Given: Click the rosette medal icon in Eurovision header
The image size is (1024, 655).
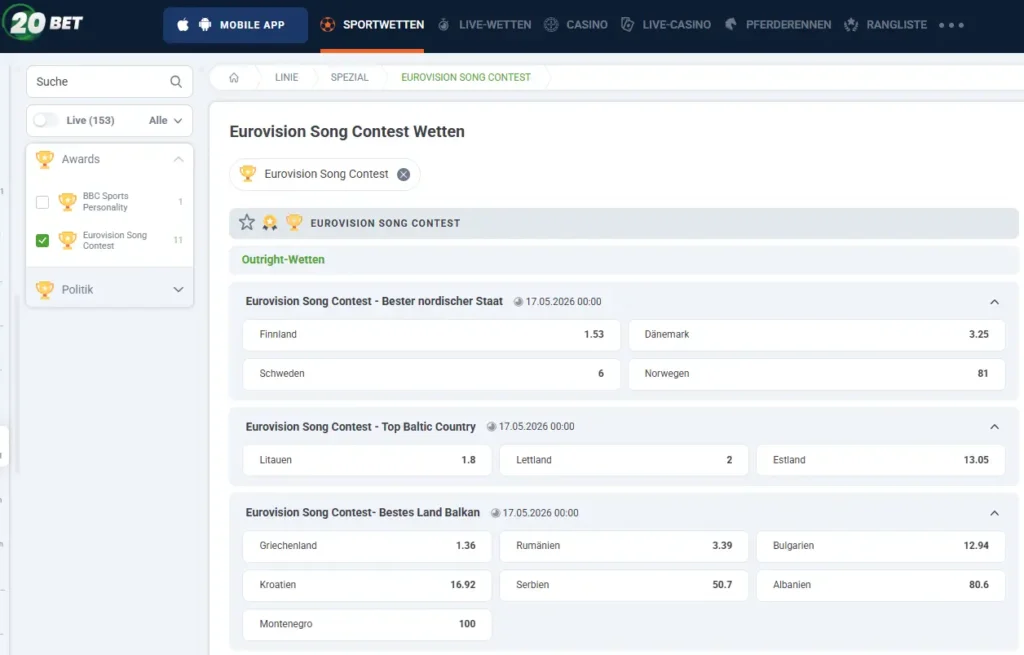Looking at the screenshot, I should (x=270, y=223).
